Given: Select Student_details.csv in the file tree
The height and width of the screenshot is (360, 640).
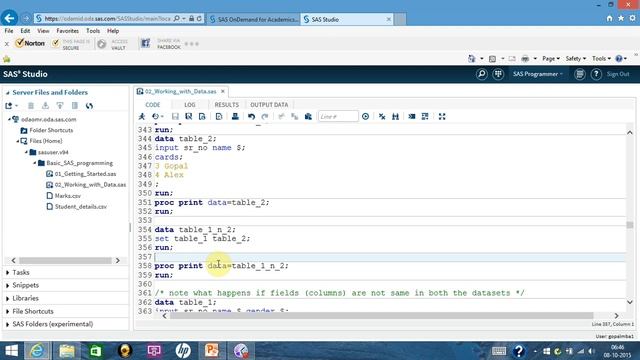Looking at the screenshot, I should pyautogui.click(x=81, y=207).
